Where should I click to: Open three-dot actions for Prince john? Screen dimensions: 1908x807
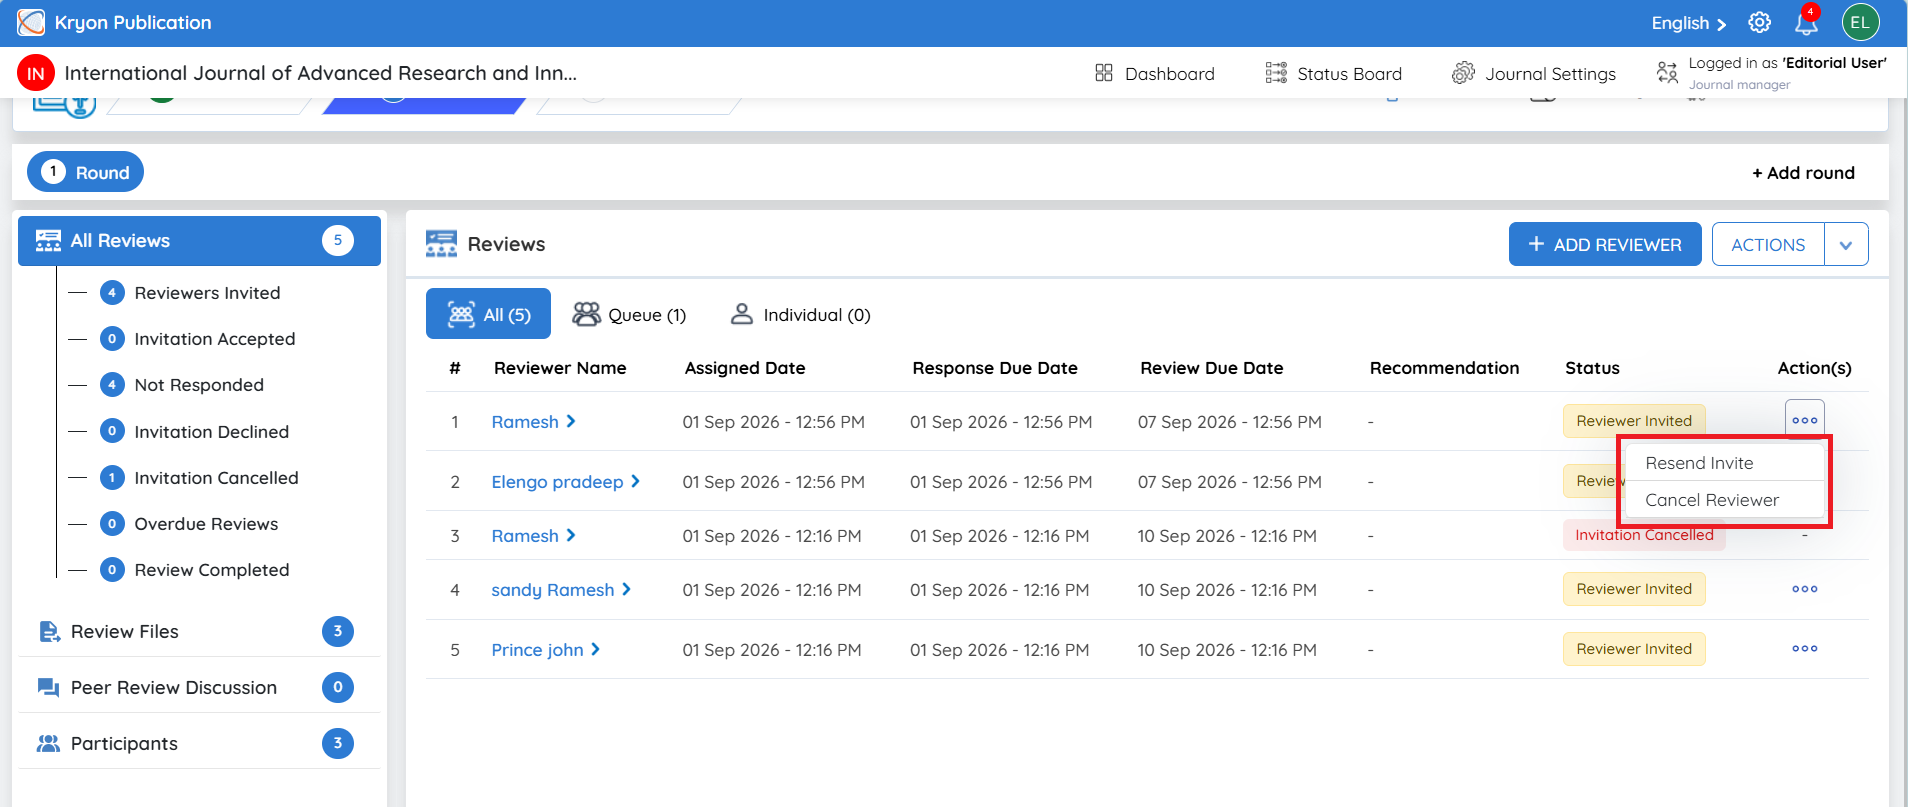[x=1804, y=649]
